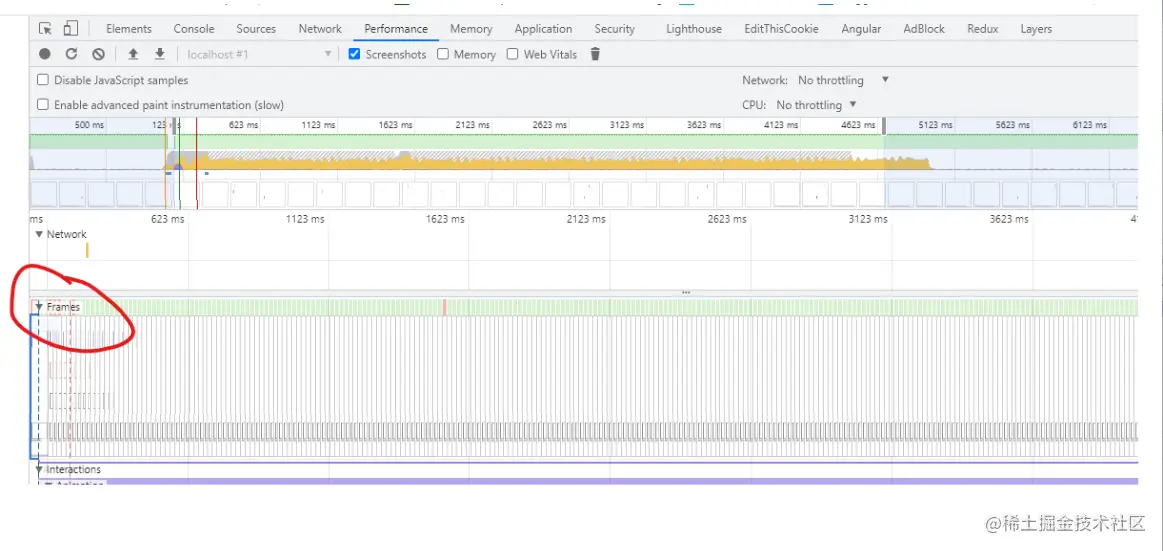Save the profile with the download icon
The width and height of the screenshot is (1163, 551).
coord(159,53)
